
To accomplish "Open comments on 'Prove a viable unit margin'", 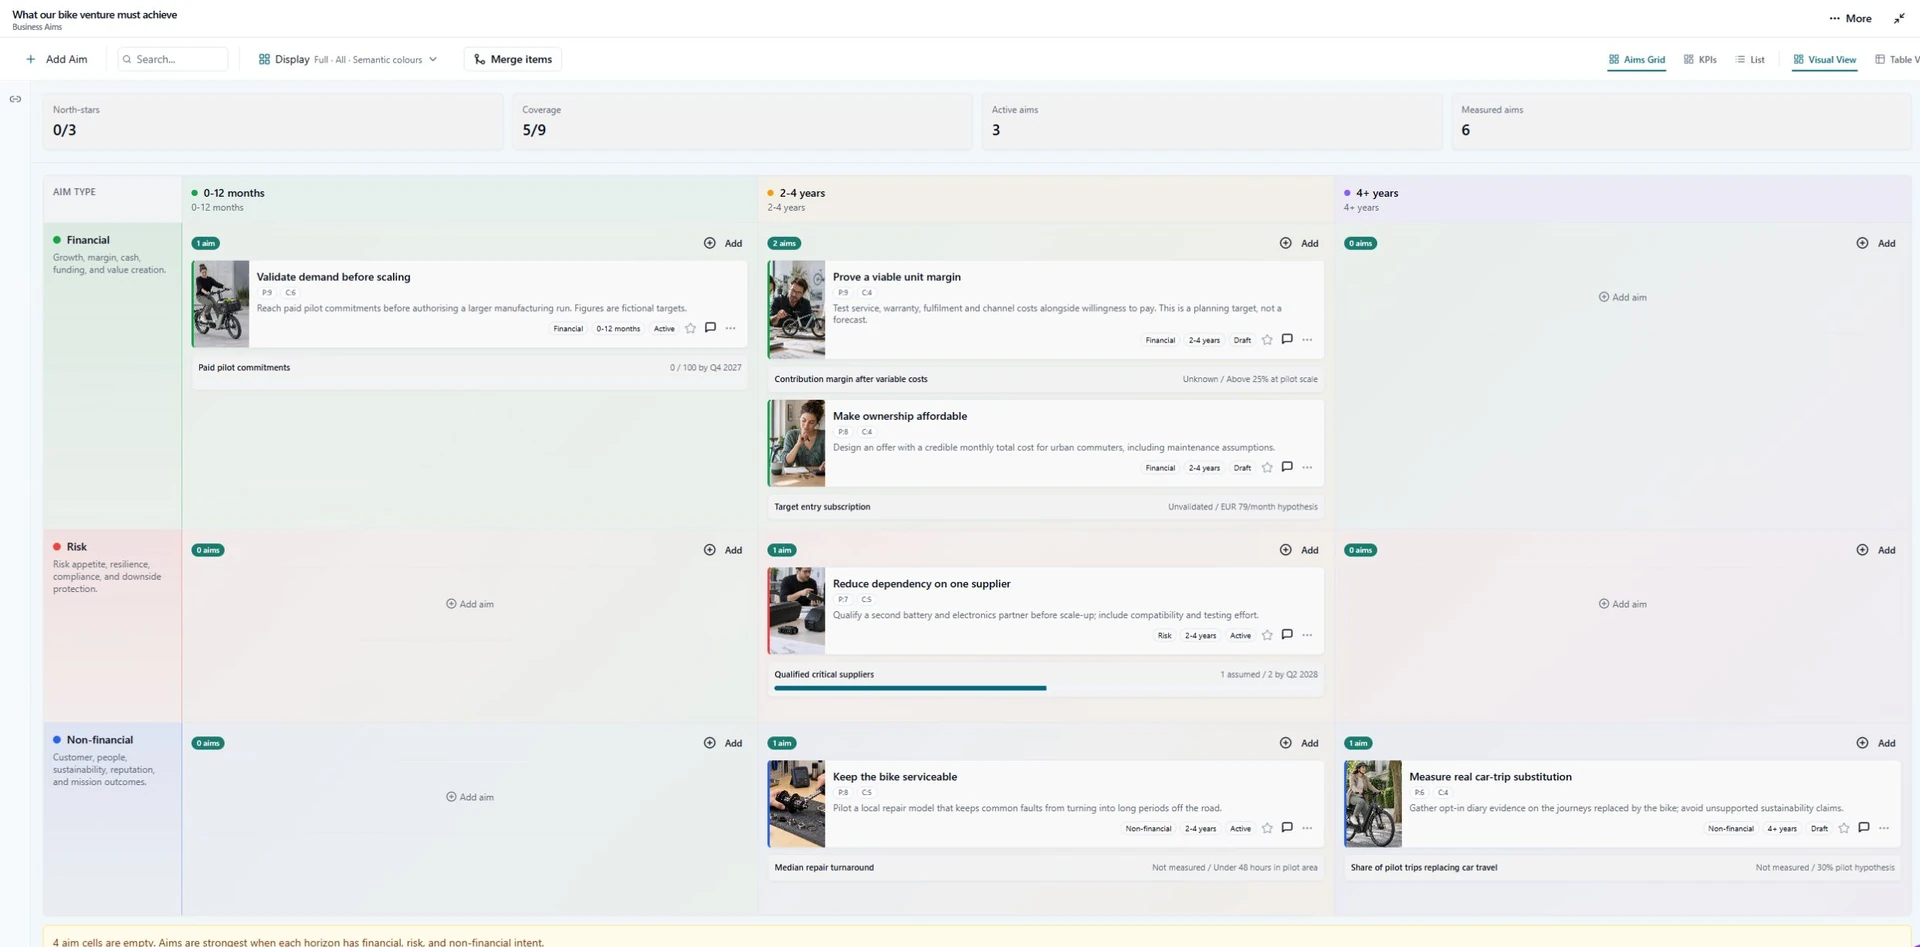I will click(x=1287, y=340).
